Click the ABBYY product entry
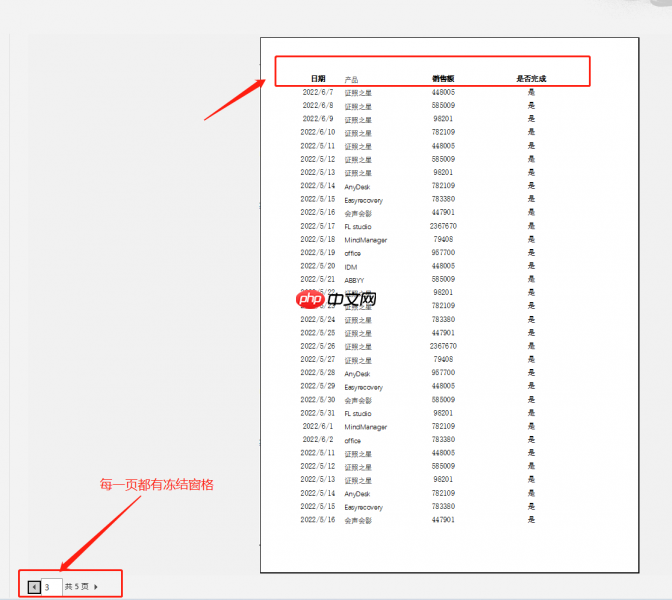The height and width of the screenshot is (600, 672). point(354,280)
